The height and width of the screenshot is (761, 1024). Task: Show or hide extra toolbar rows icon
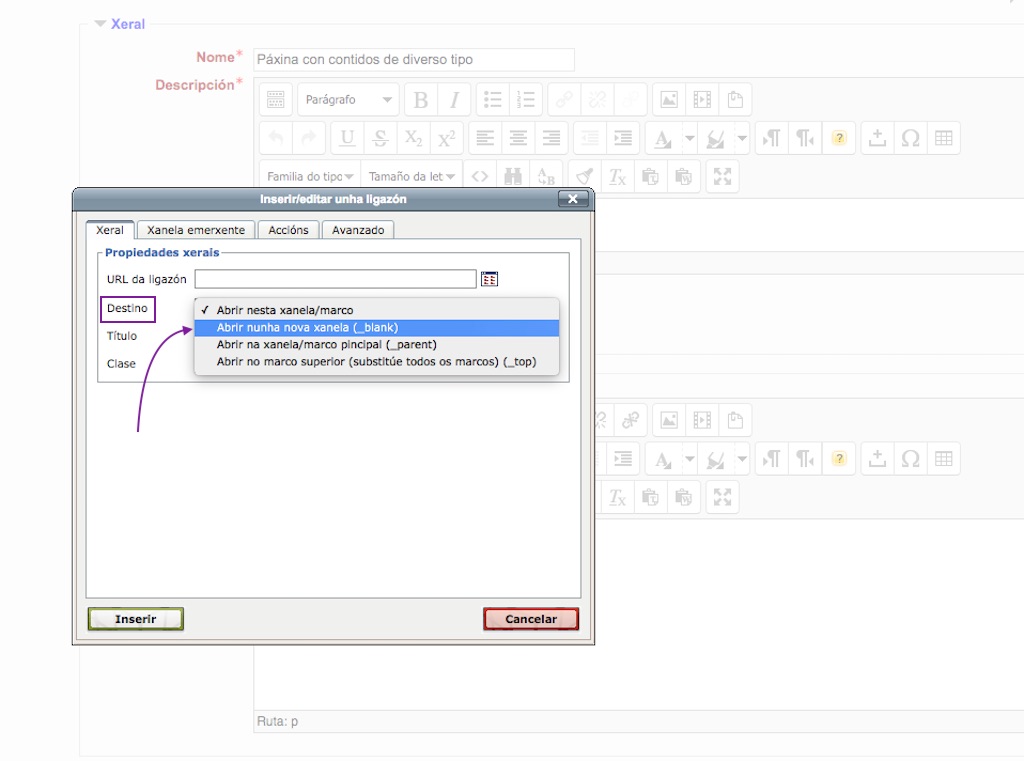(x=276, y=100)
